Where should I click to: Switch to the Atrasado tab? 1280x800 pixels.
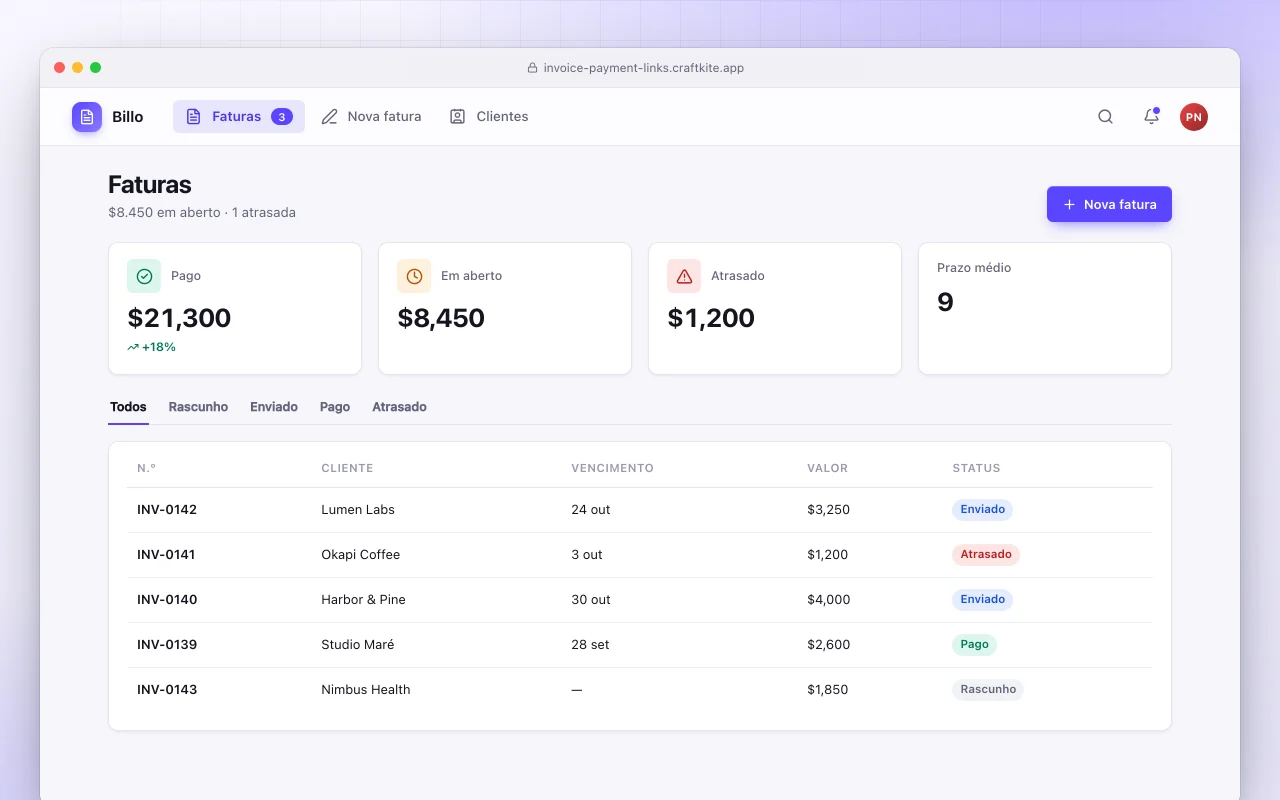point(399,407)
